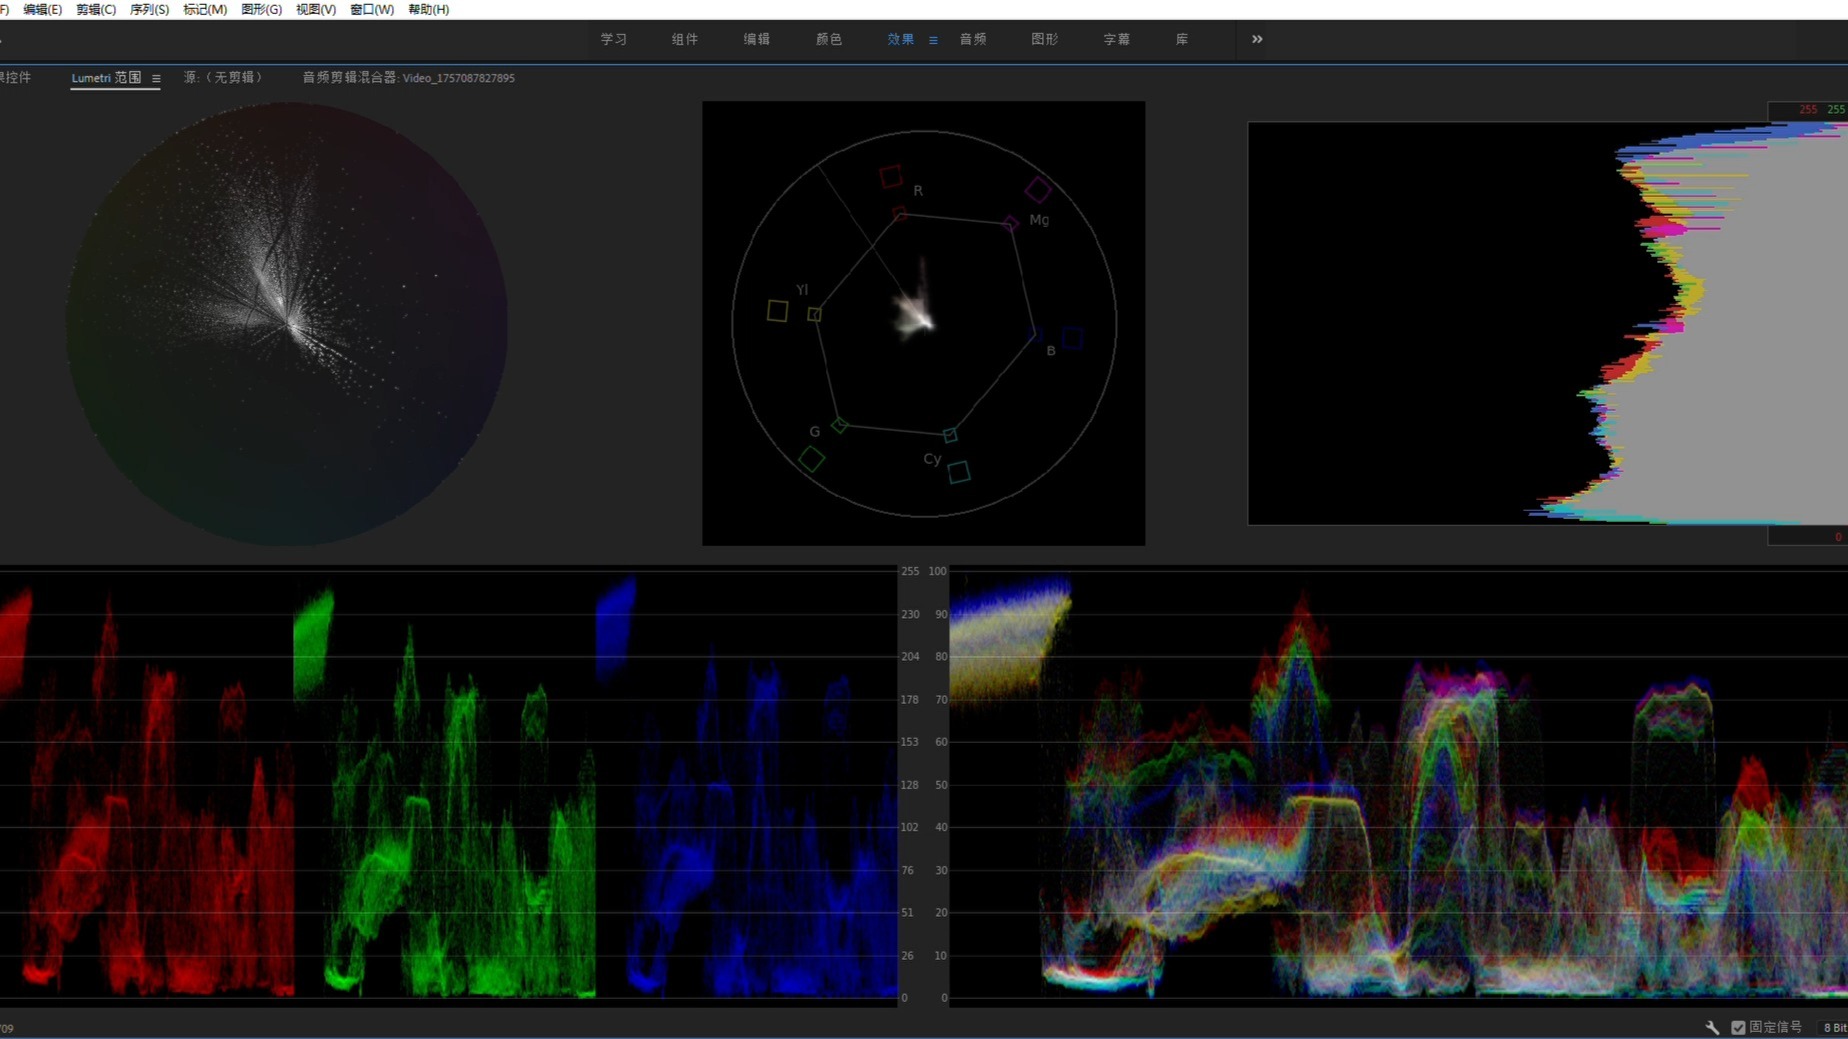Select the 编辑 workspace tab
Screen dimensions: 1848x1039
[757, 39]
